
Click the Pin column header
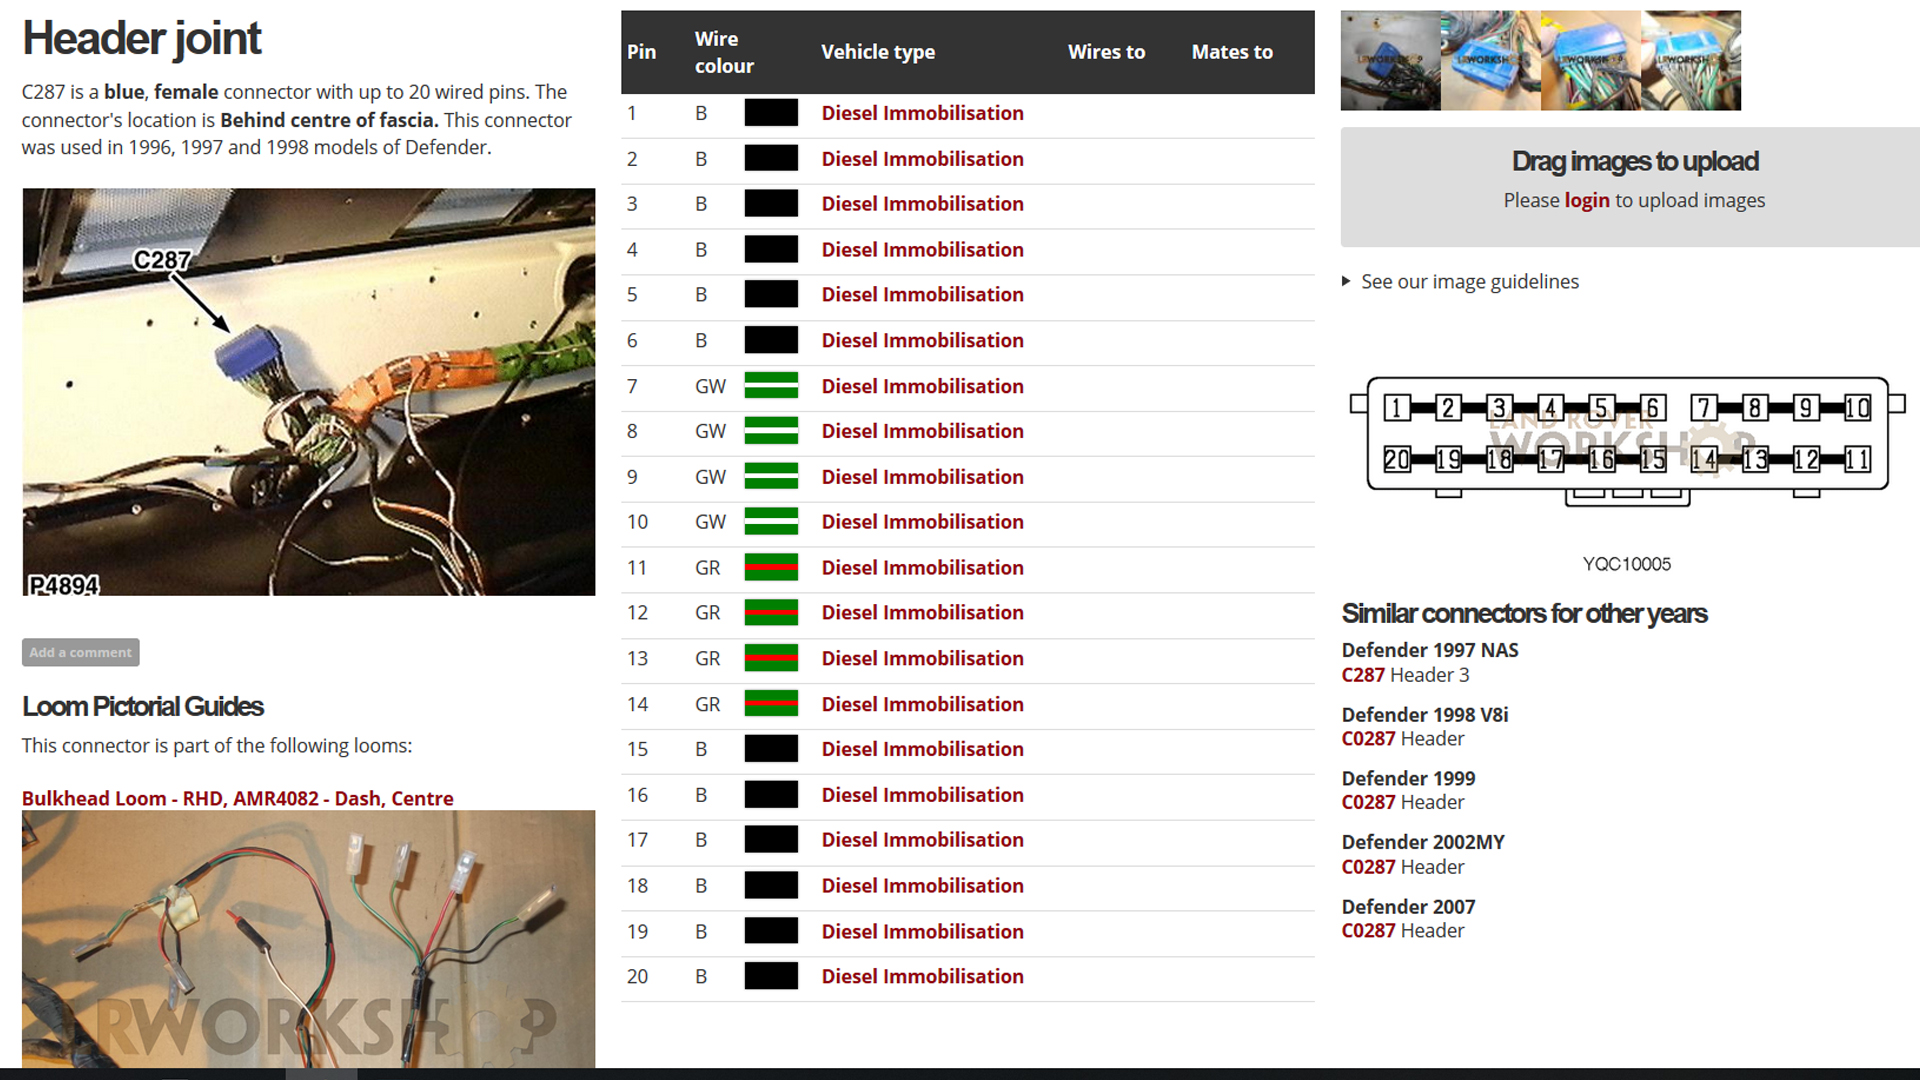pos(641,52)
